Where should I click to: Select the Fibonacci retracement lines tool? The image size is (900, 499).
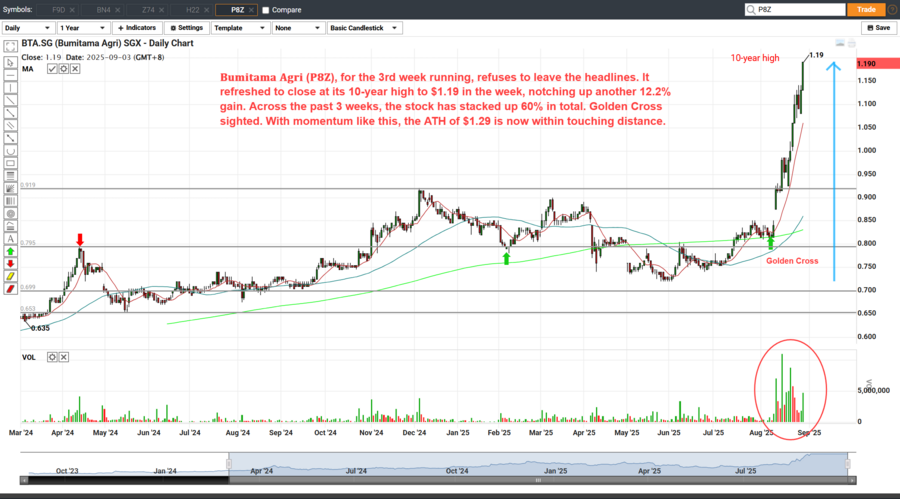point(10,176)
